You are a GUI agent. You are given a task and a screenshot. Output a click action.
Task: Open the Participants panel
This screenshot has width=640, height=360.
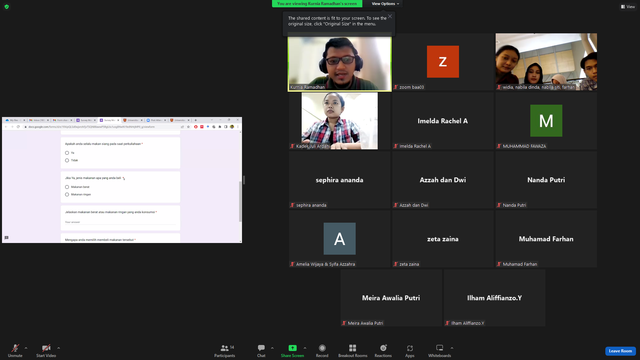tap(224, 350)
